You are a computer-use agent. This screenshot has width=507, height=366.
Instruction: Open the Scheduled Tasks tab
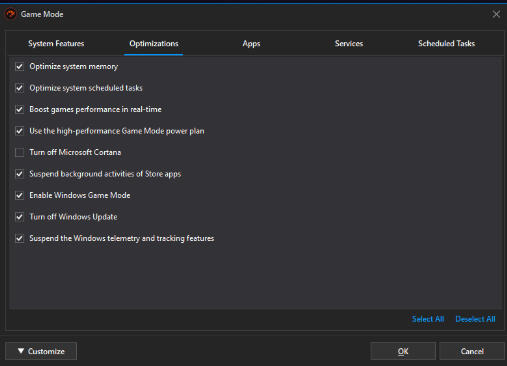tap(446, 44)
